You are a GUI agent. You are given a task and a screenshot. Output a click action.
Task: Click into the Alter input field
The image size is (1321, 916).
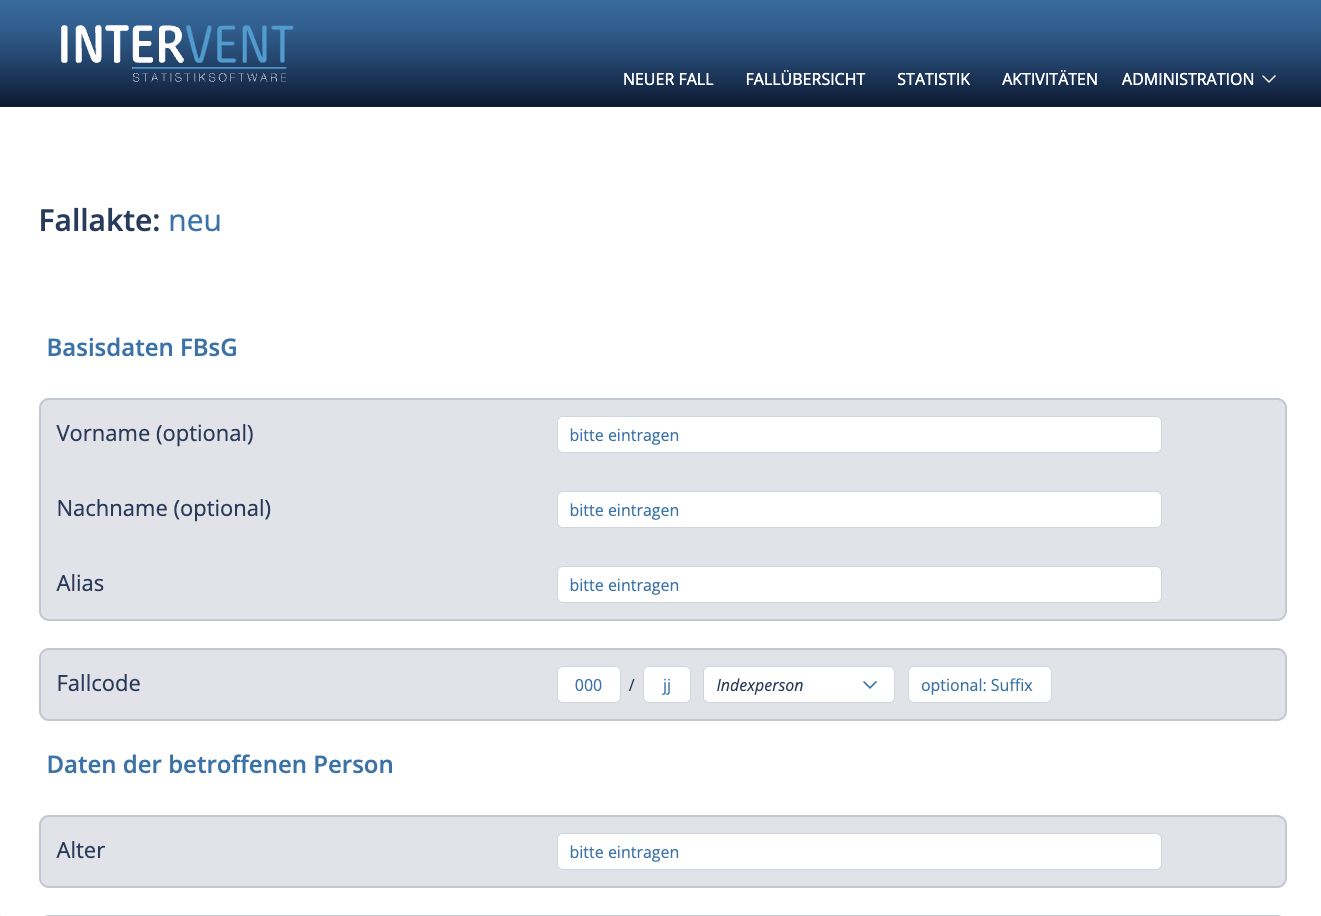pyautogui.click(x=859, y=852)
